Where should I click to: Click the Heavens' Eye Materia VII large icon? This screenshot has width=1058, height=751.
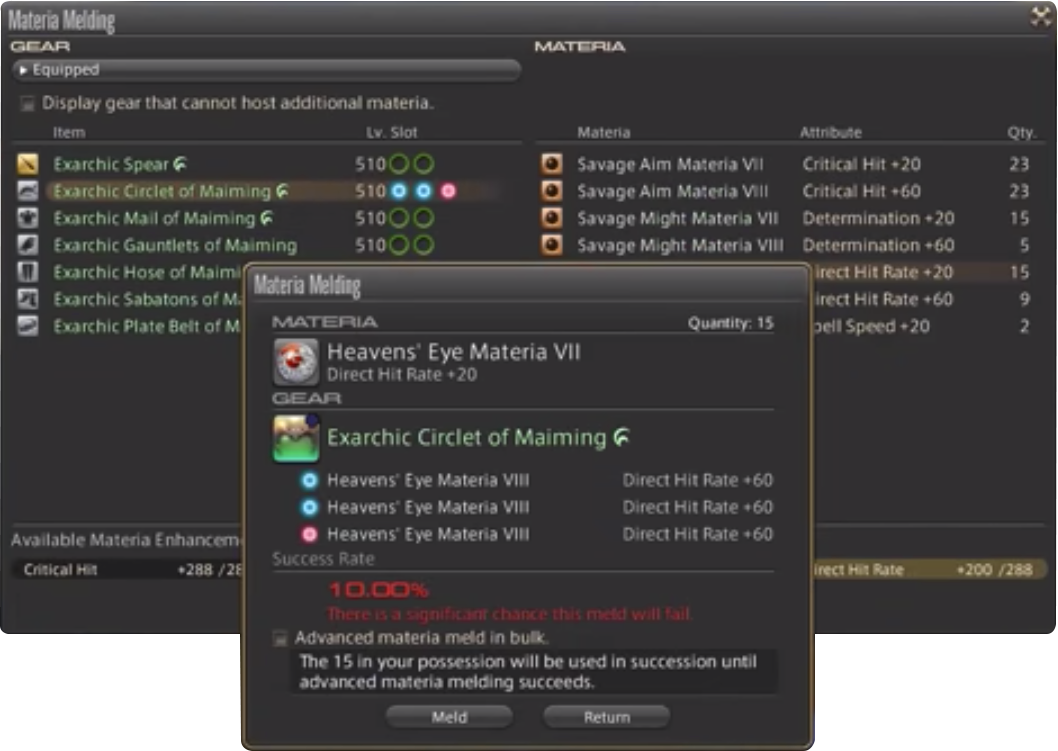pos(296,362)
